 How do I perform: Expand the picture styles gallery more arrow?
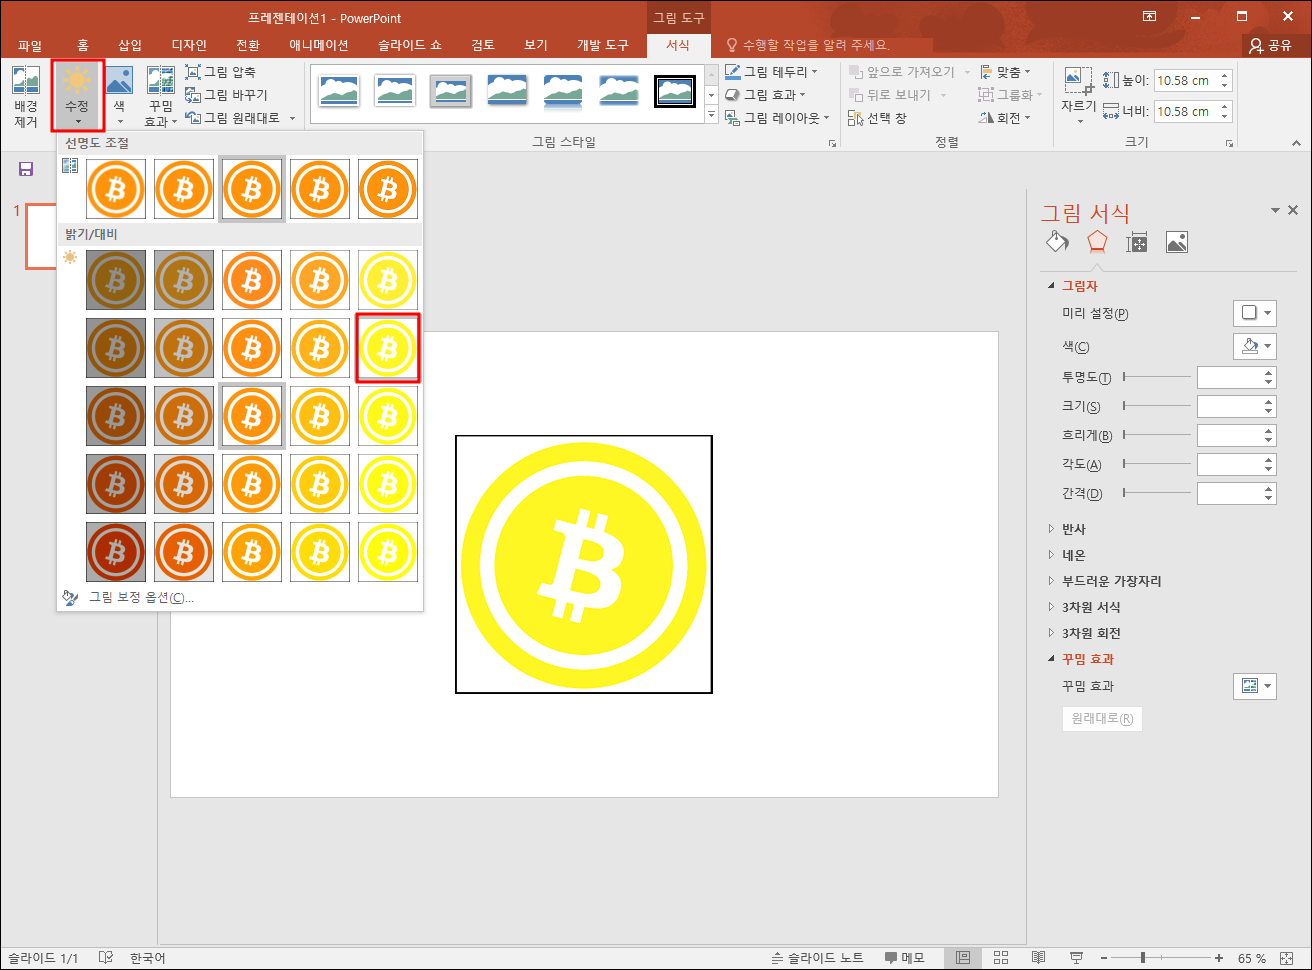[x=712, y=116]
